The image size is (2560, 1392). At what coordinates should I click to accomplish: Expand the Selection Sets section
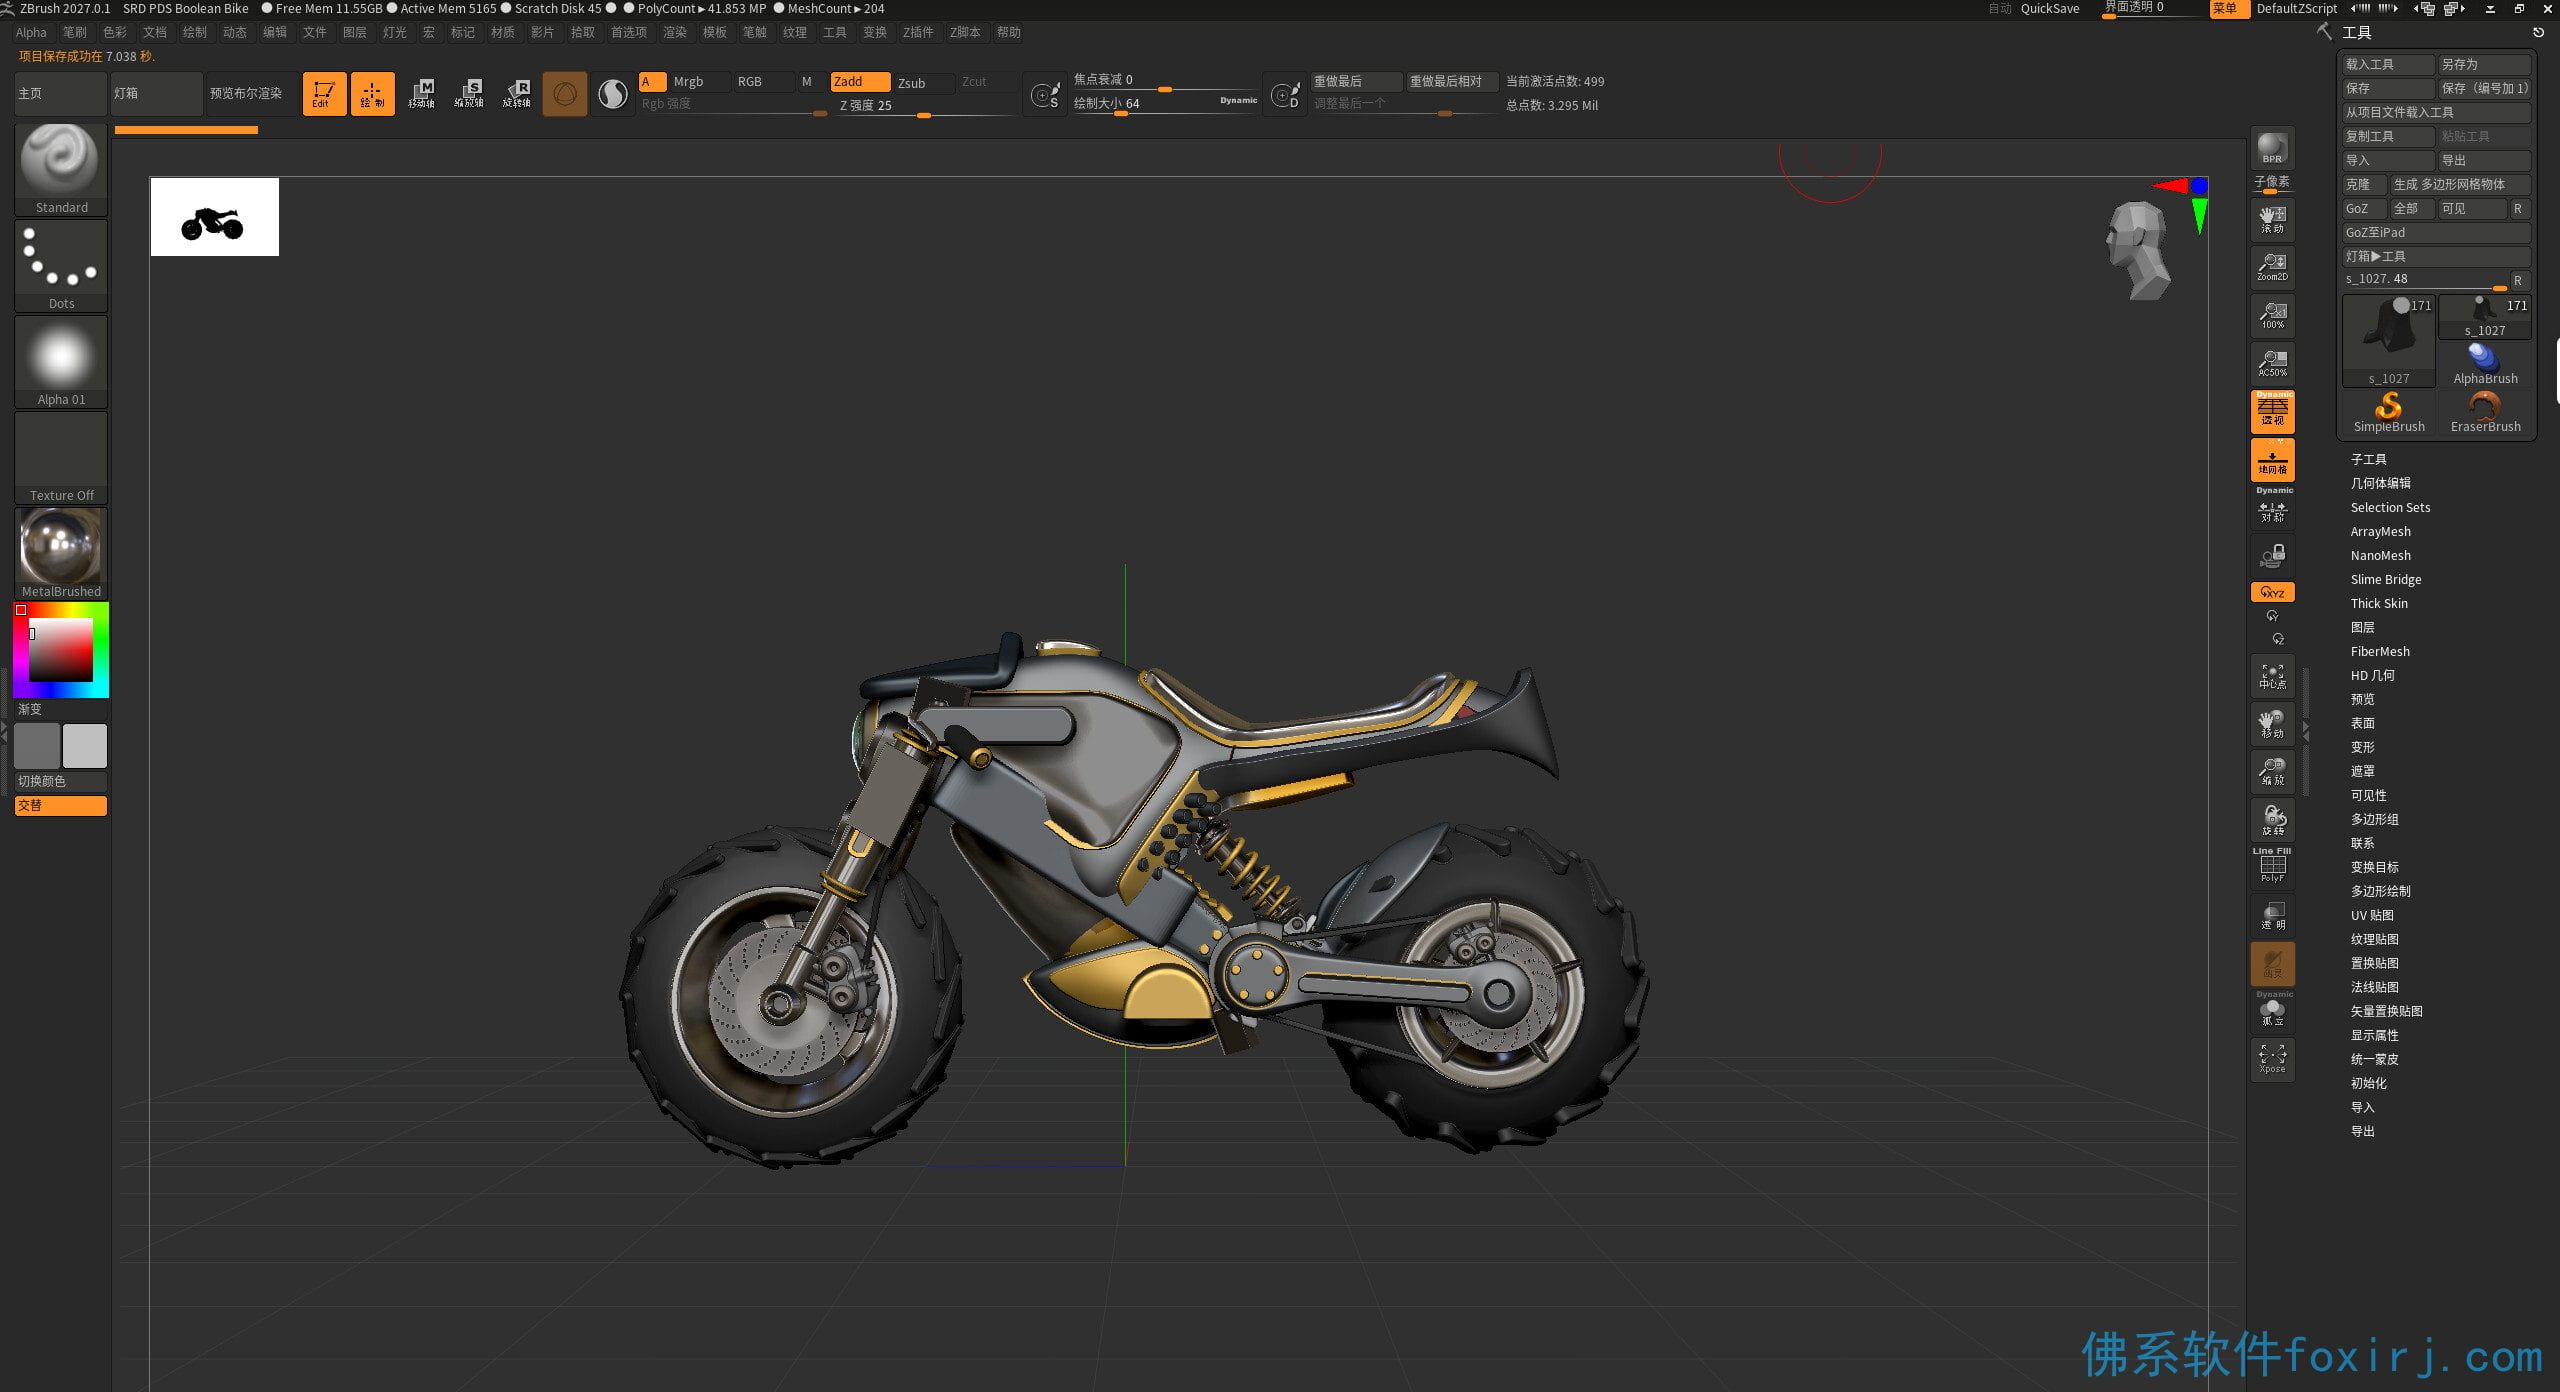click(2390, 507)
